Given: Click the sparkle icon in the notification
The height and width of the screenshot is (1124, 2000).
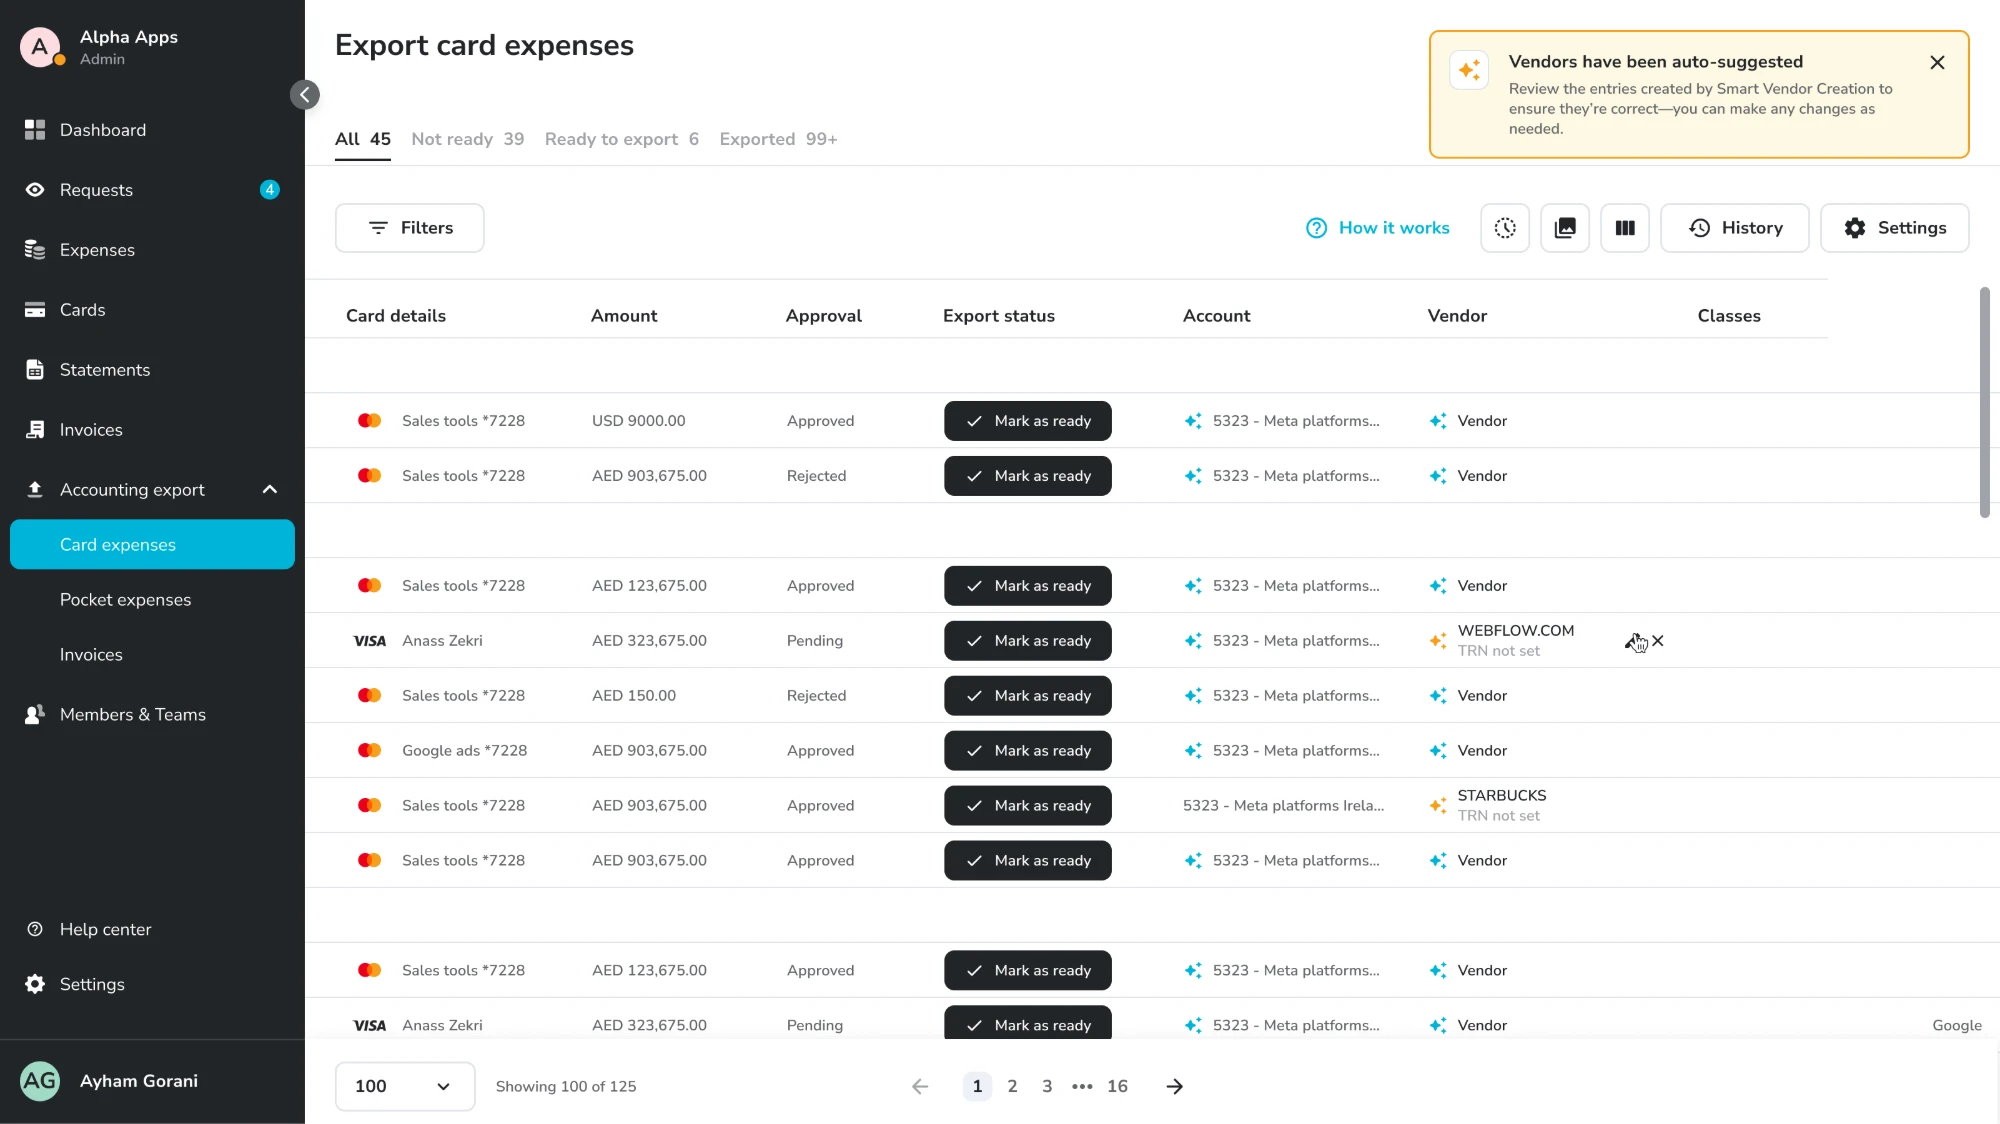Looking at the screenshot, I should [1469, 70].
